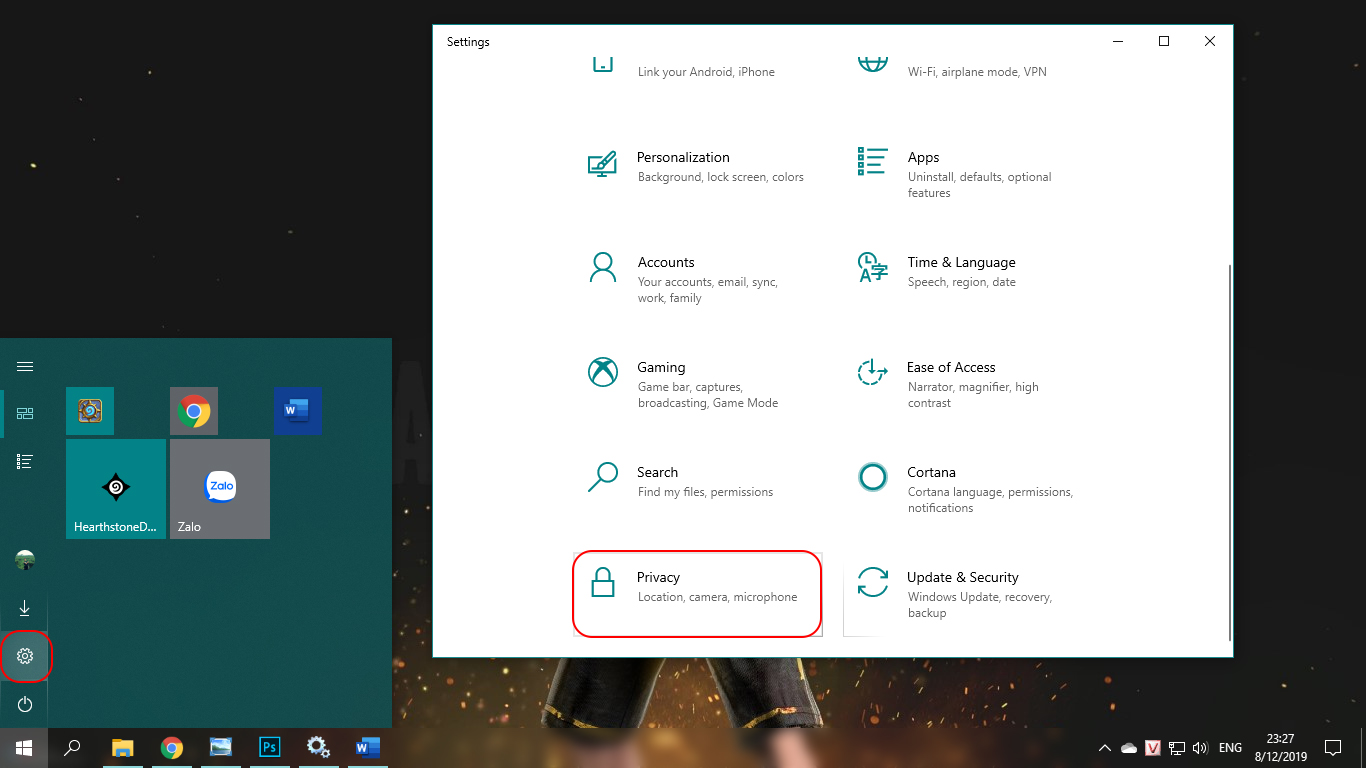Viewport: 1366px width, 768px height.
Task: Open Photoshop from the taskbar
Action: pyautogui.click(x=269, y=747)
